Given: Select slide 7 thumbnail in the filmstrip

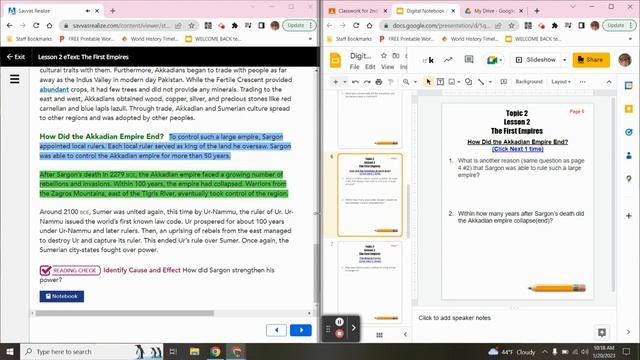Looking at the screenshot, I should (370, 282).
